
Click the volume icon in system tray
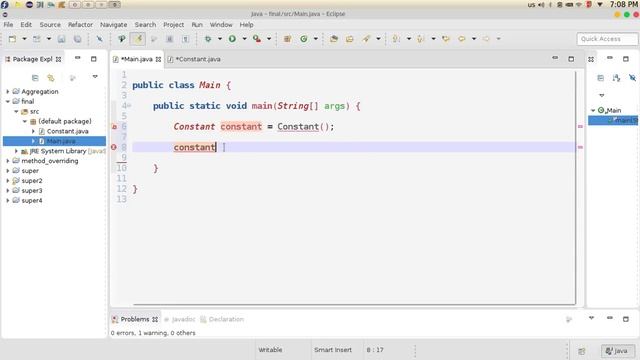541,5
